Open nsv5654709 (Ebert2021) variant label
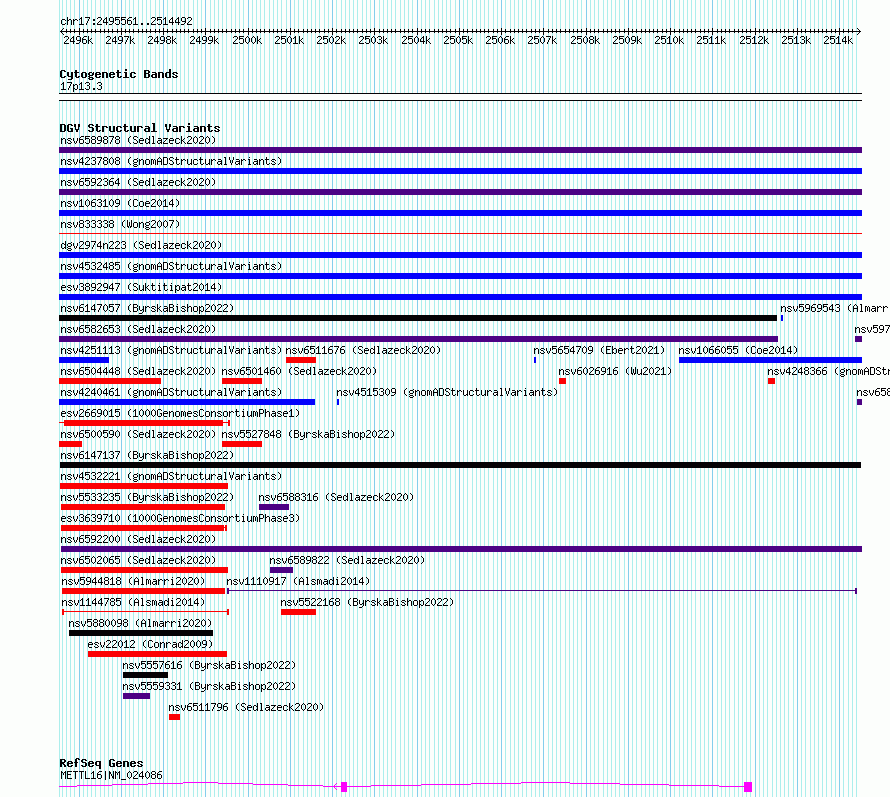Screen dimensions: 890x797 (x=599, y=350)
